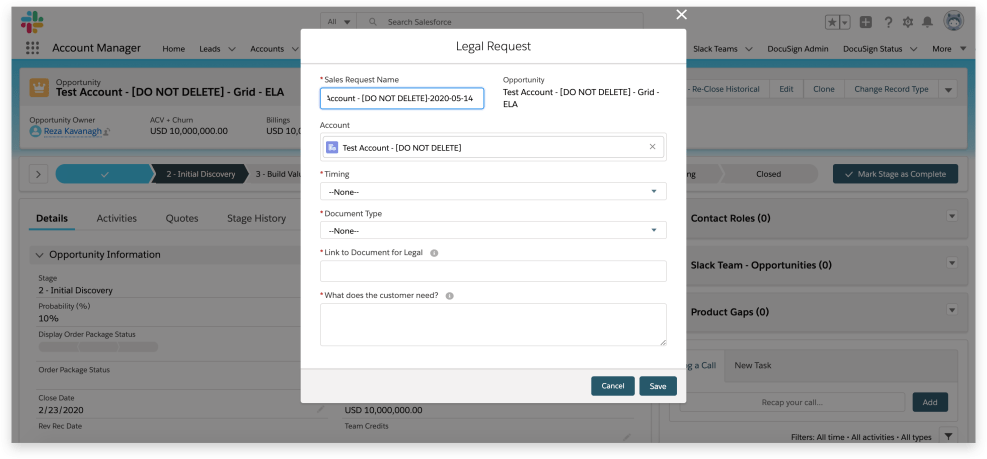Select the 2 - Initial Discovery stage

[200, 174]
